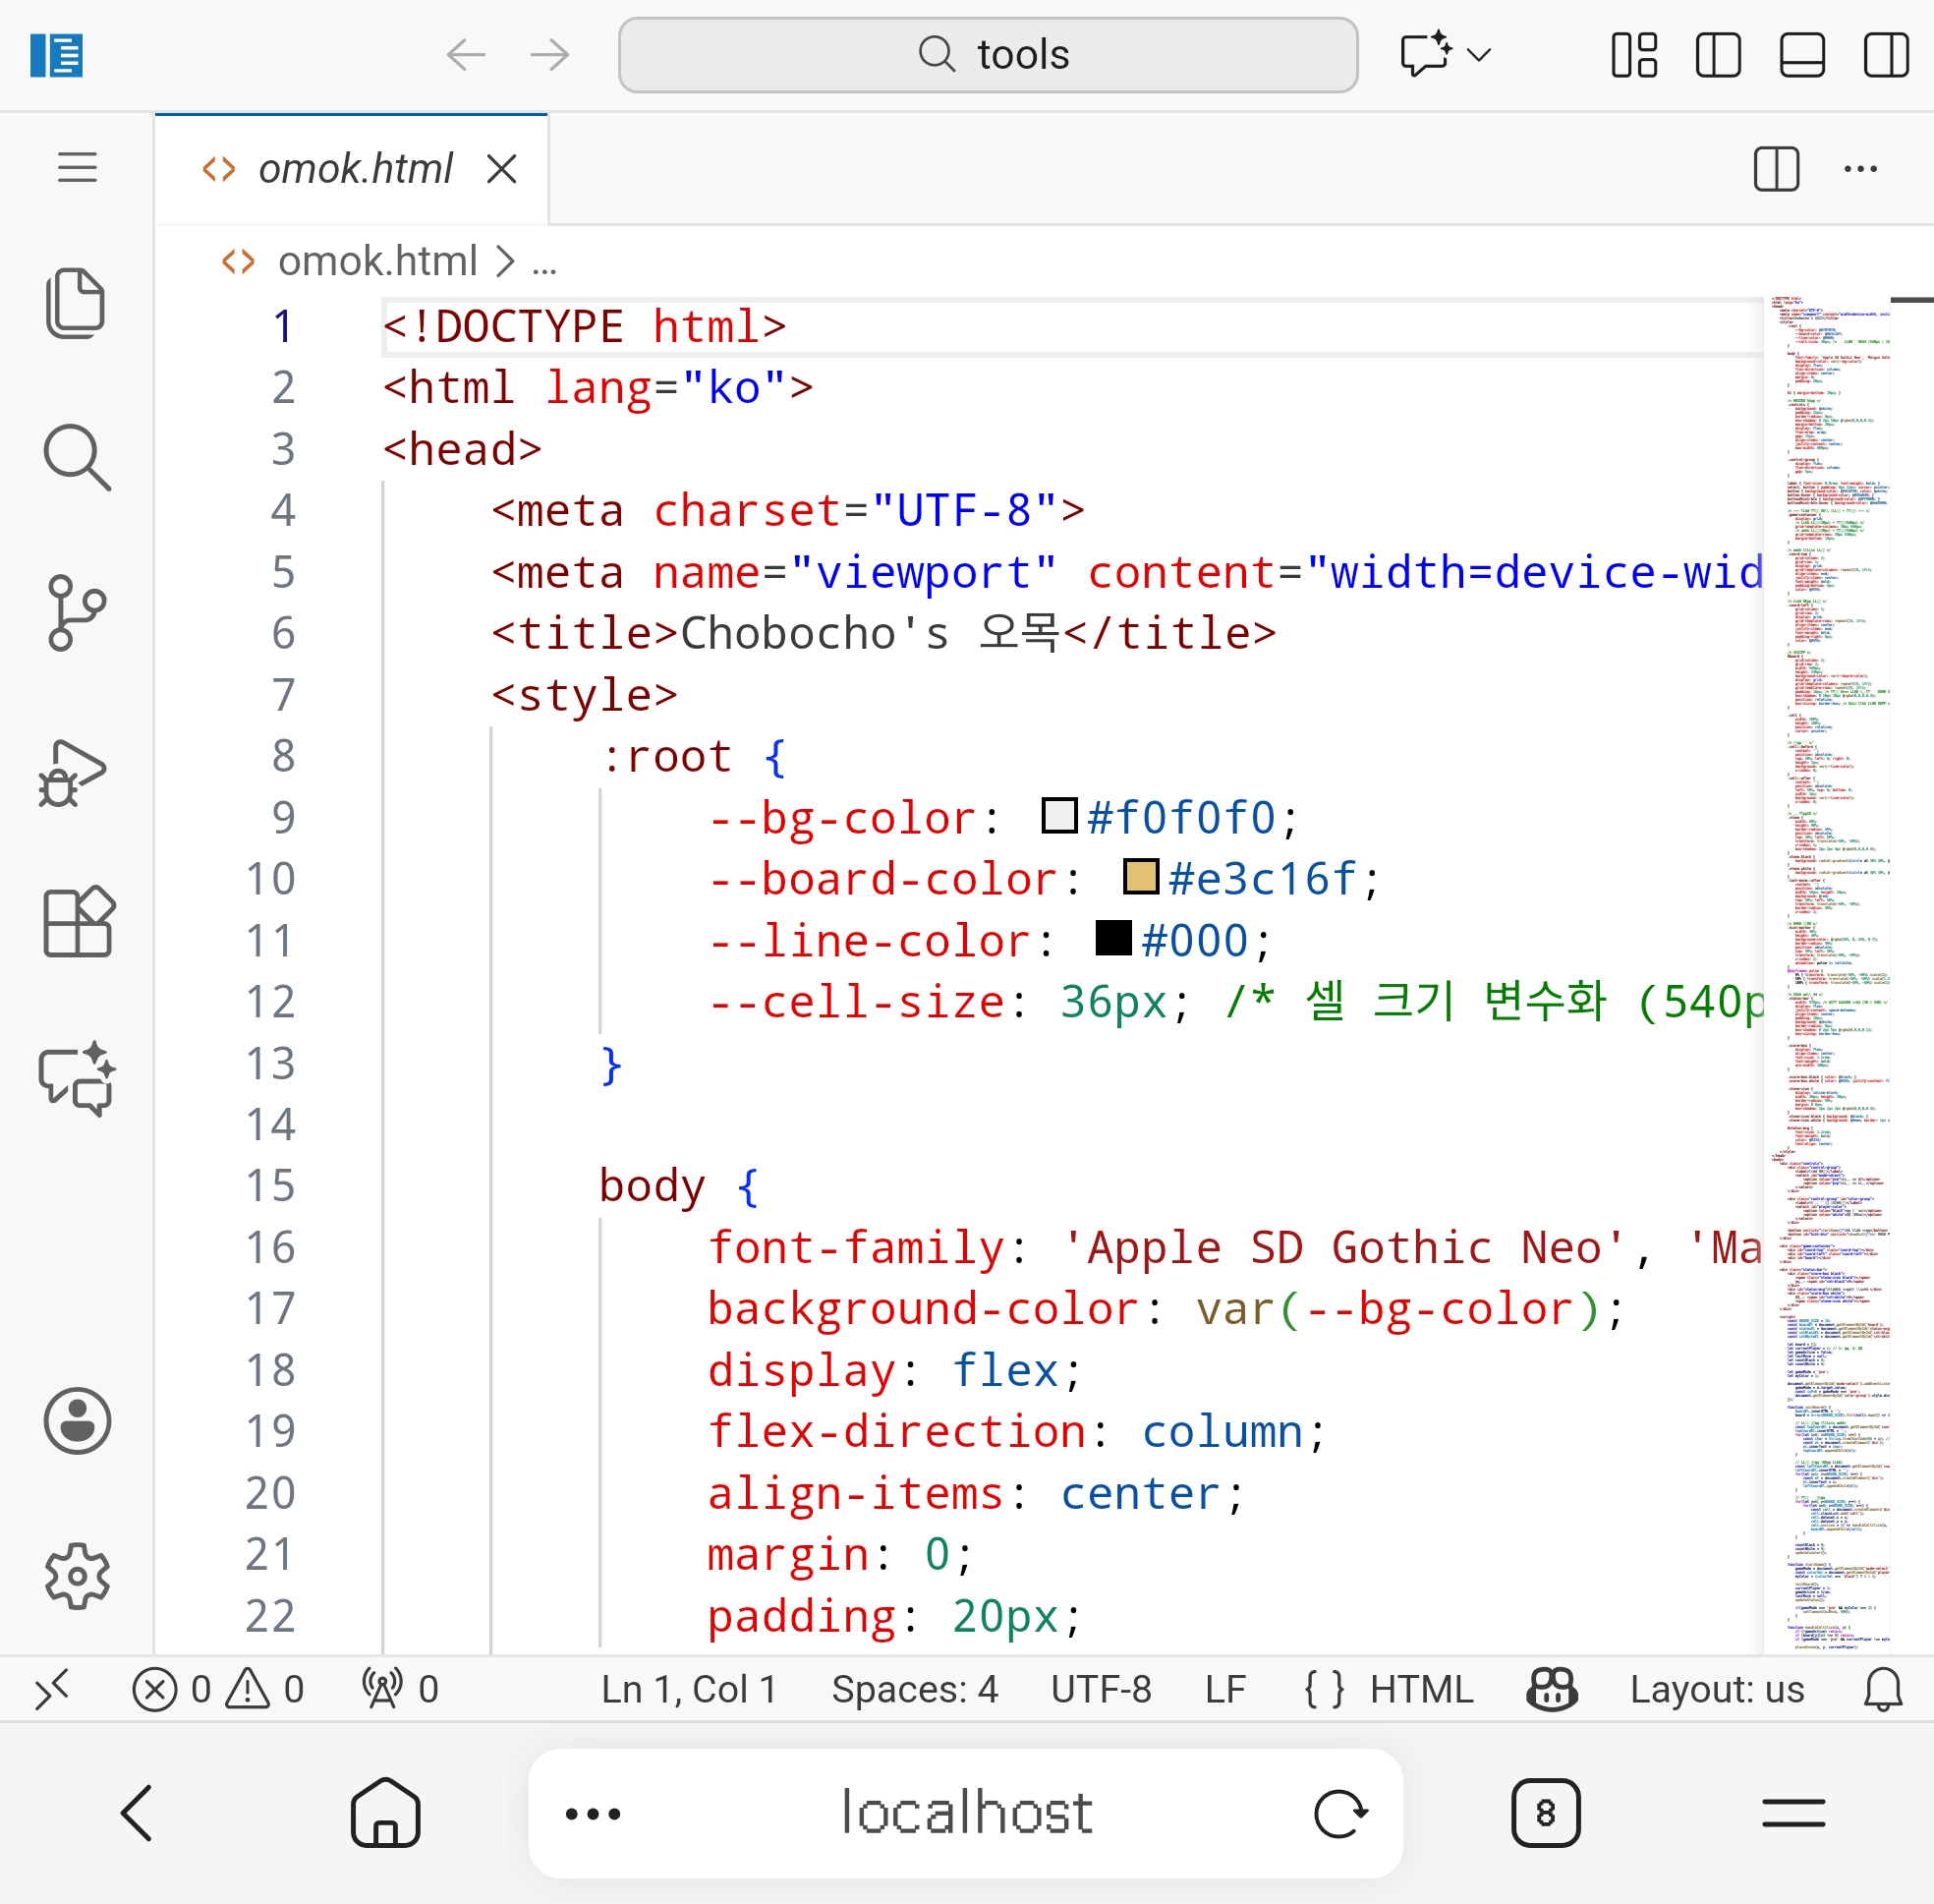Click the tools search command center box
1934x1904 pixels.
coord(988,55)
